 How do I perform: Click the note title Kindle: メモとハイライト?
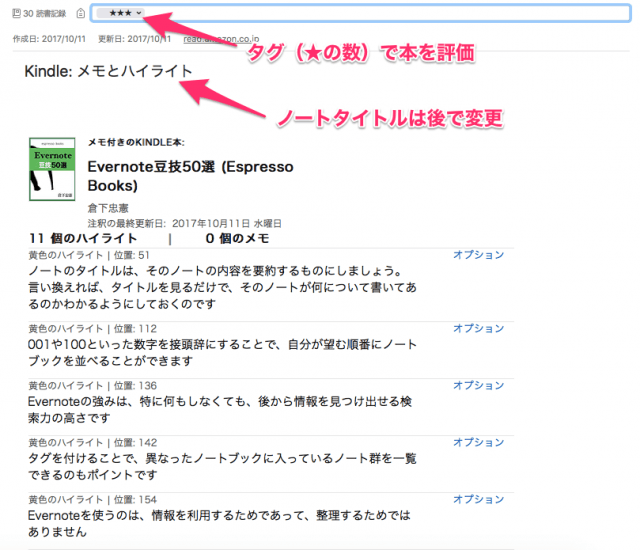point(108,71)
